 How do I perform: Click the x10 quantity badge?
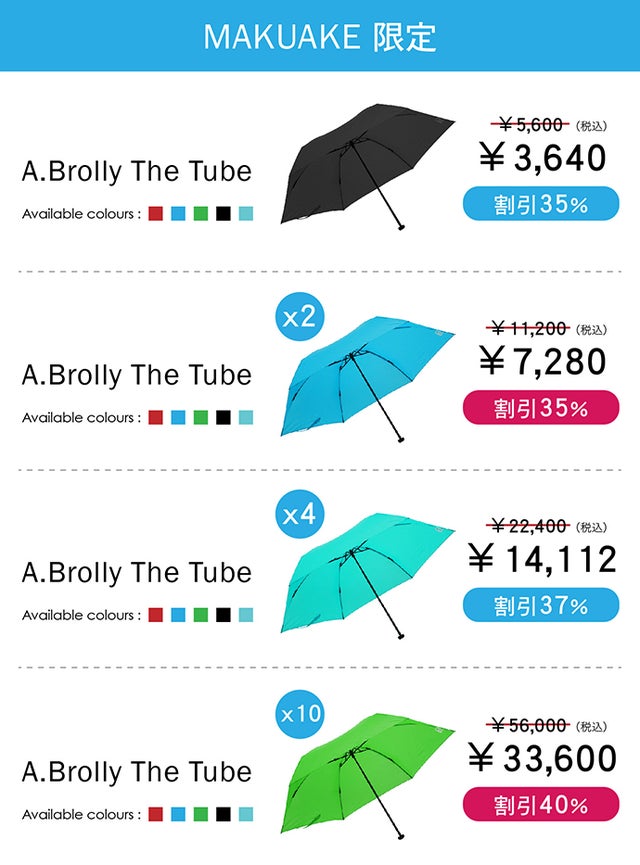click(299, 713)
